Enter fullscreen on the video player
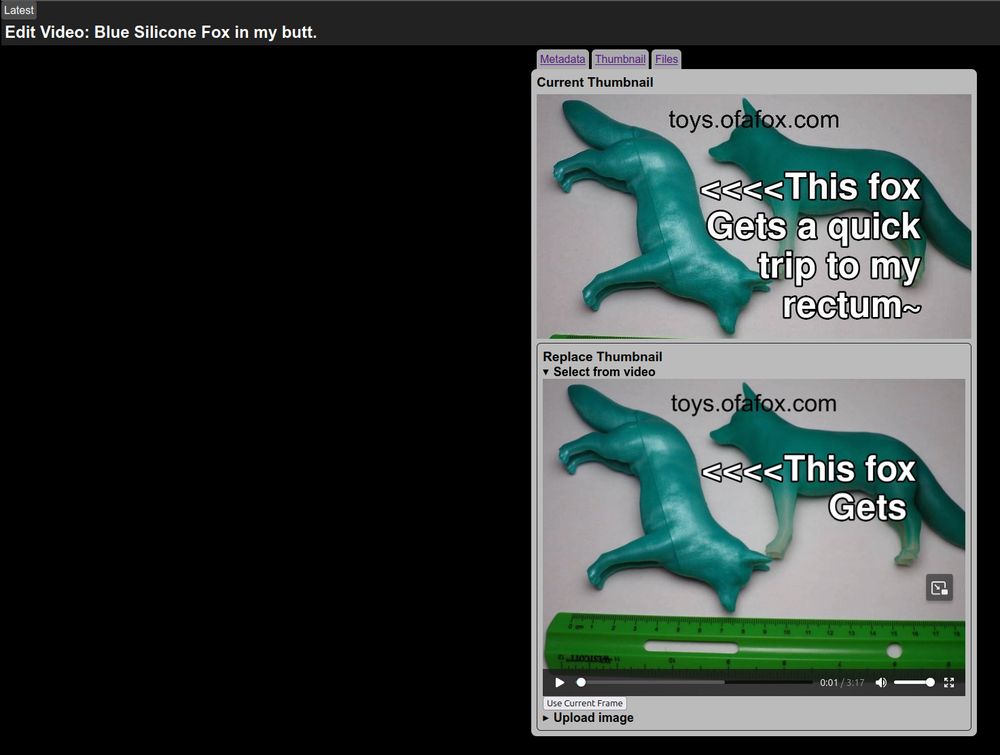The height and width of the screenshot is (755, 1000). [x=948, y=682]
